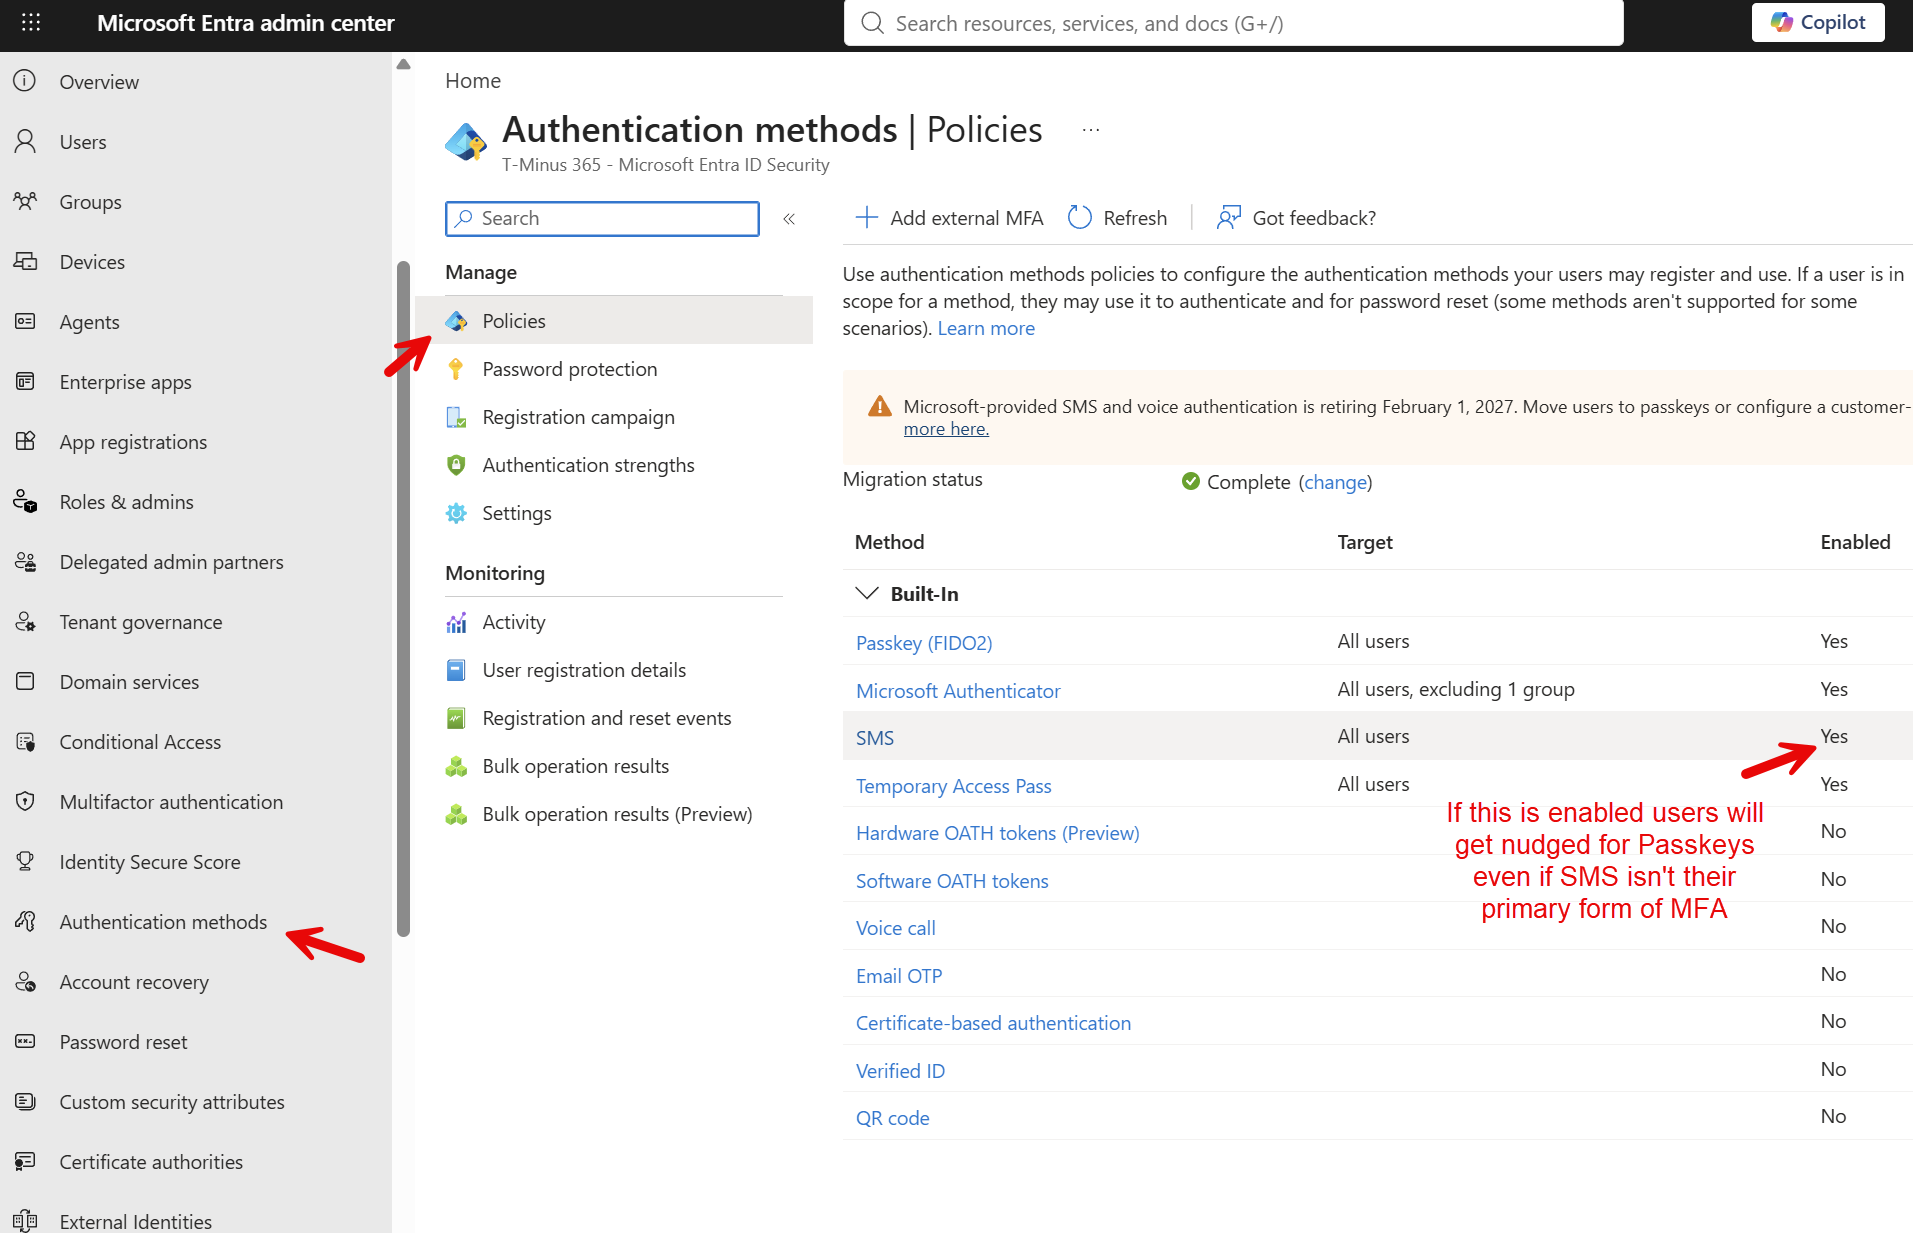Click the App registrations icon
1913x1233 pixels.
25,441
